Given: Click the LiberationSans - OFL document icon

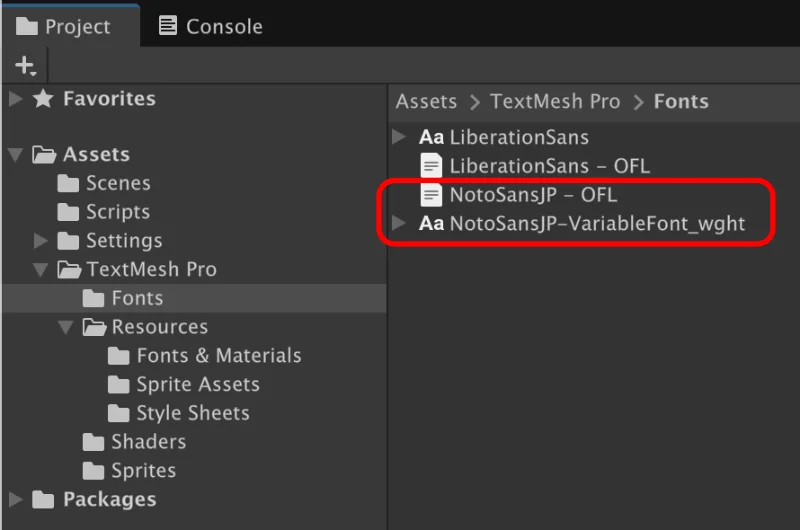Looking at the screenshot, I should (x=431, y=166).
